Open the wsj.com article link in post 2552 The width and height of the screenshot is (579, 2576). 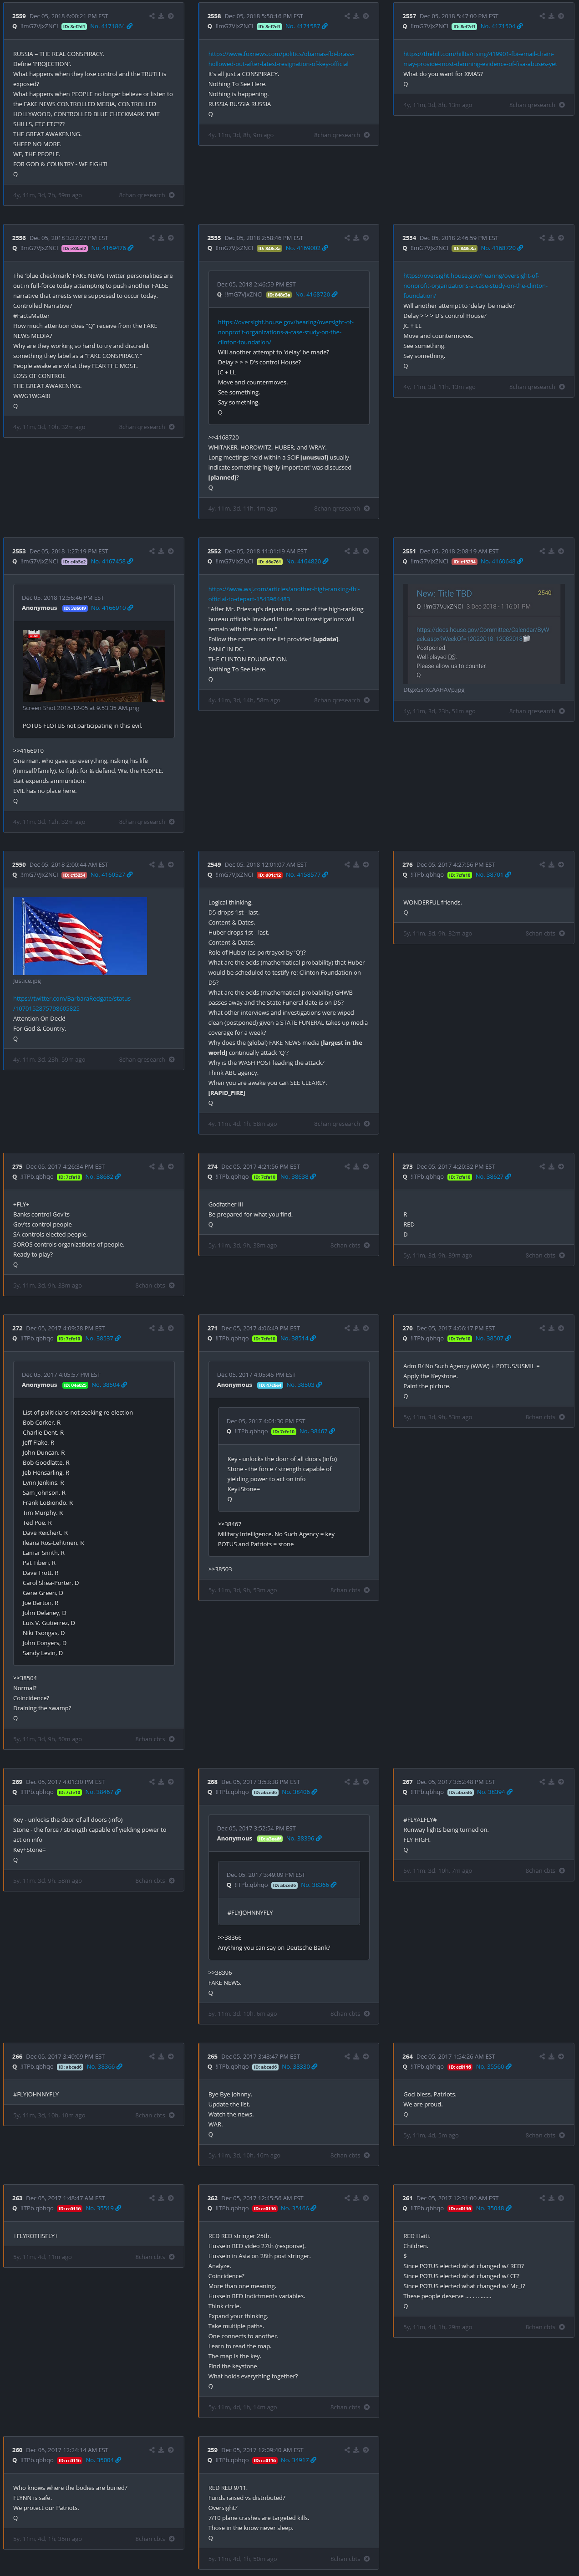283,594
